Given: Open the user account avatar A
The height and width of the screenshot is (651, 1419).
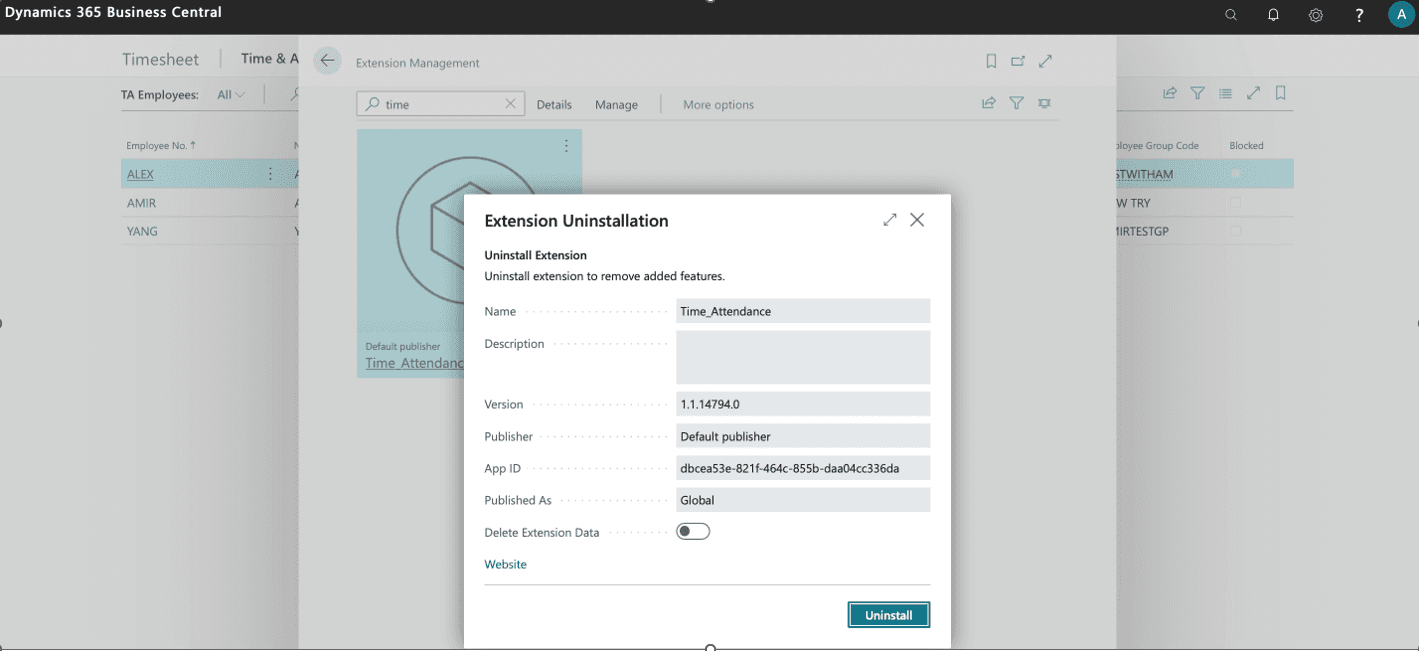Looking at the screenshot, I should (1401, 14).
